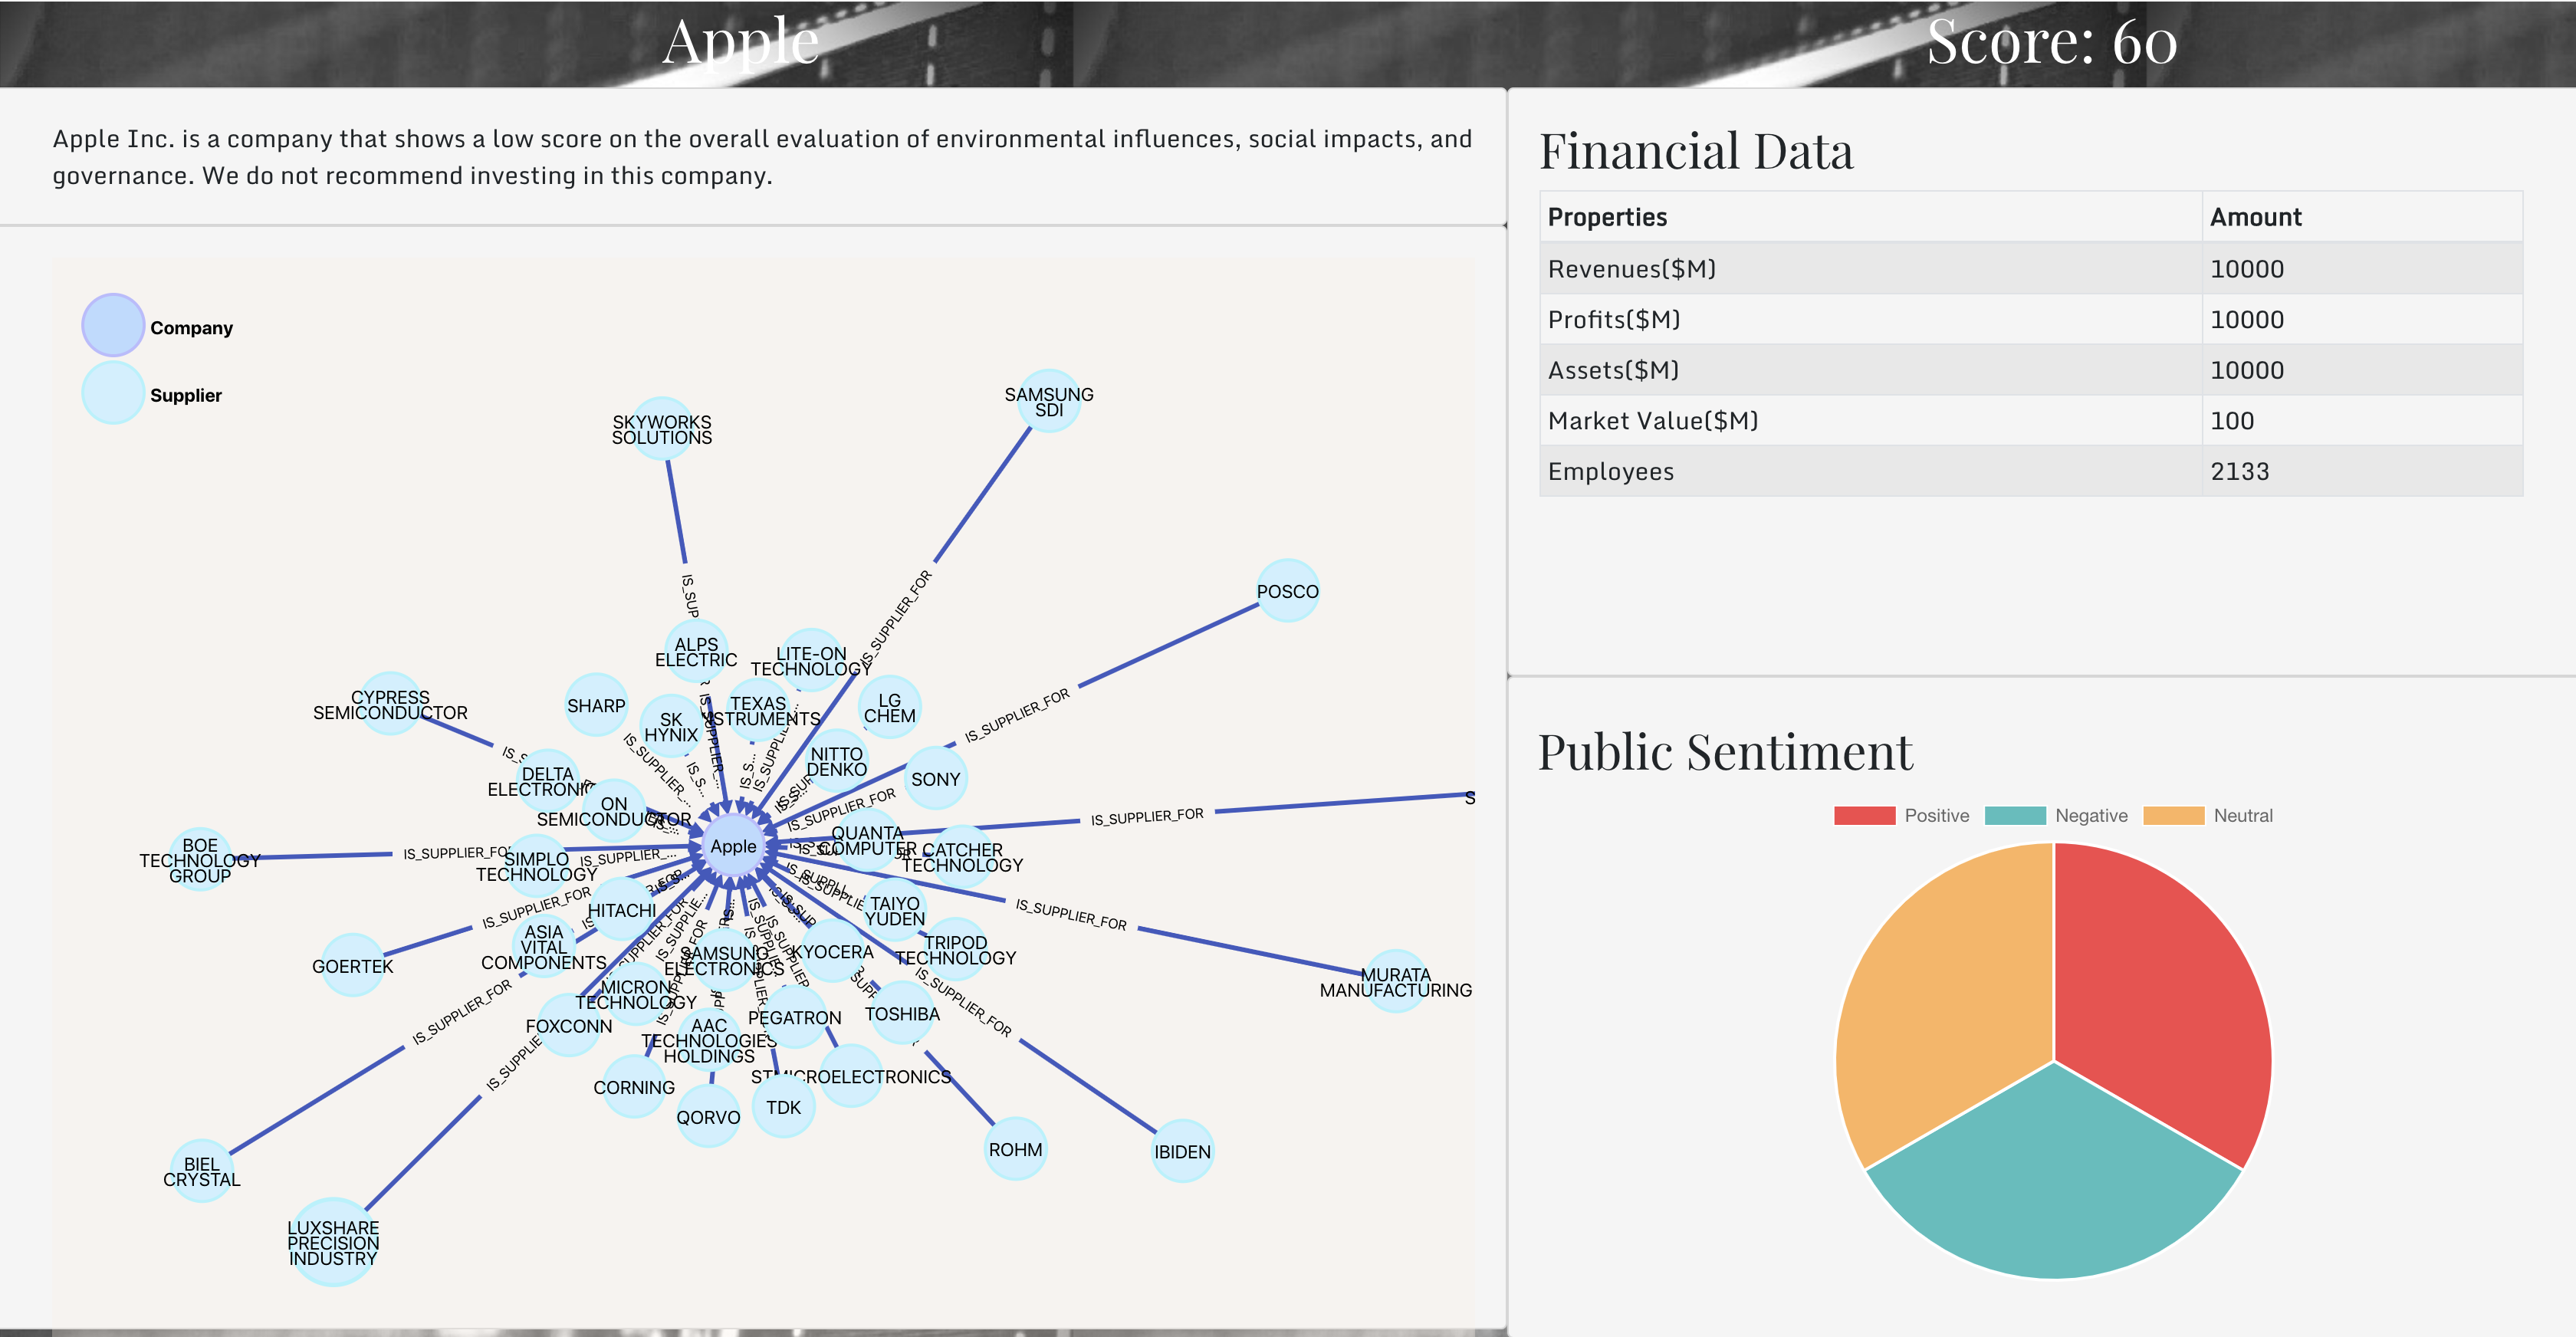The height and width of the screenshot is (1337, 2576).
Task: Click the LUXSHARE PRECISION INDUSTRY node
Action: pos(333,1242)
